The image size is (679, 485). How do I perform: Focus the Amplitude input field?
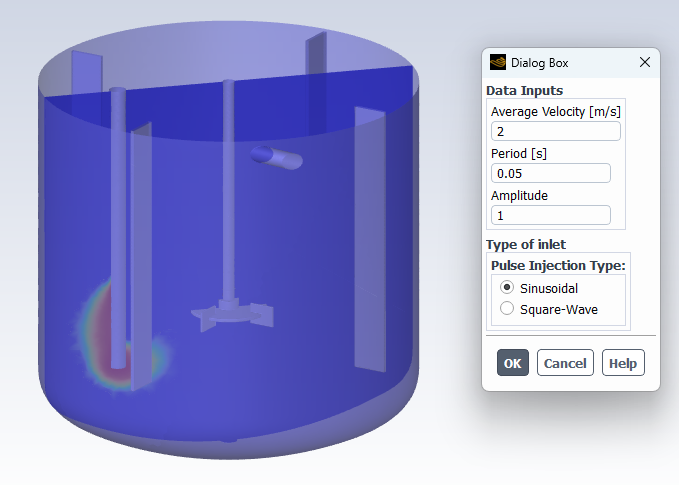coord(551,215)
